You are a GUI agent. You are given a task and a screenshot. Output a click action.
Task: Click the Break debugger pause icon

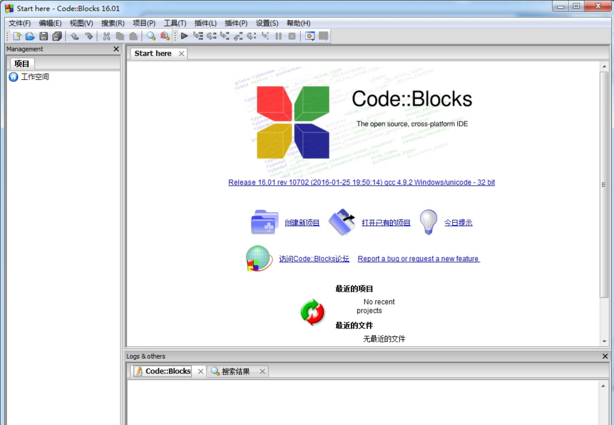click(x=278, y=36)
